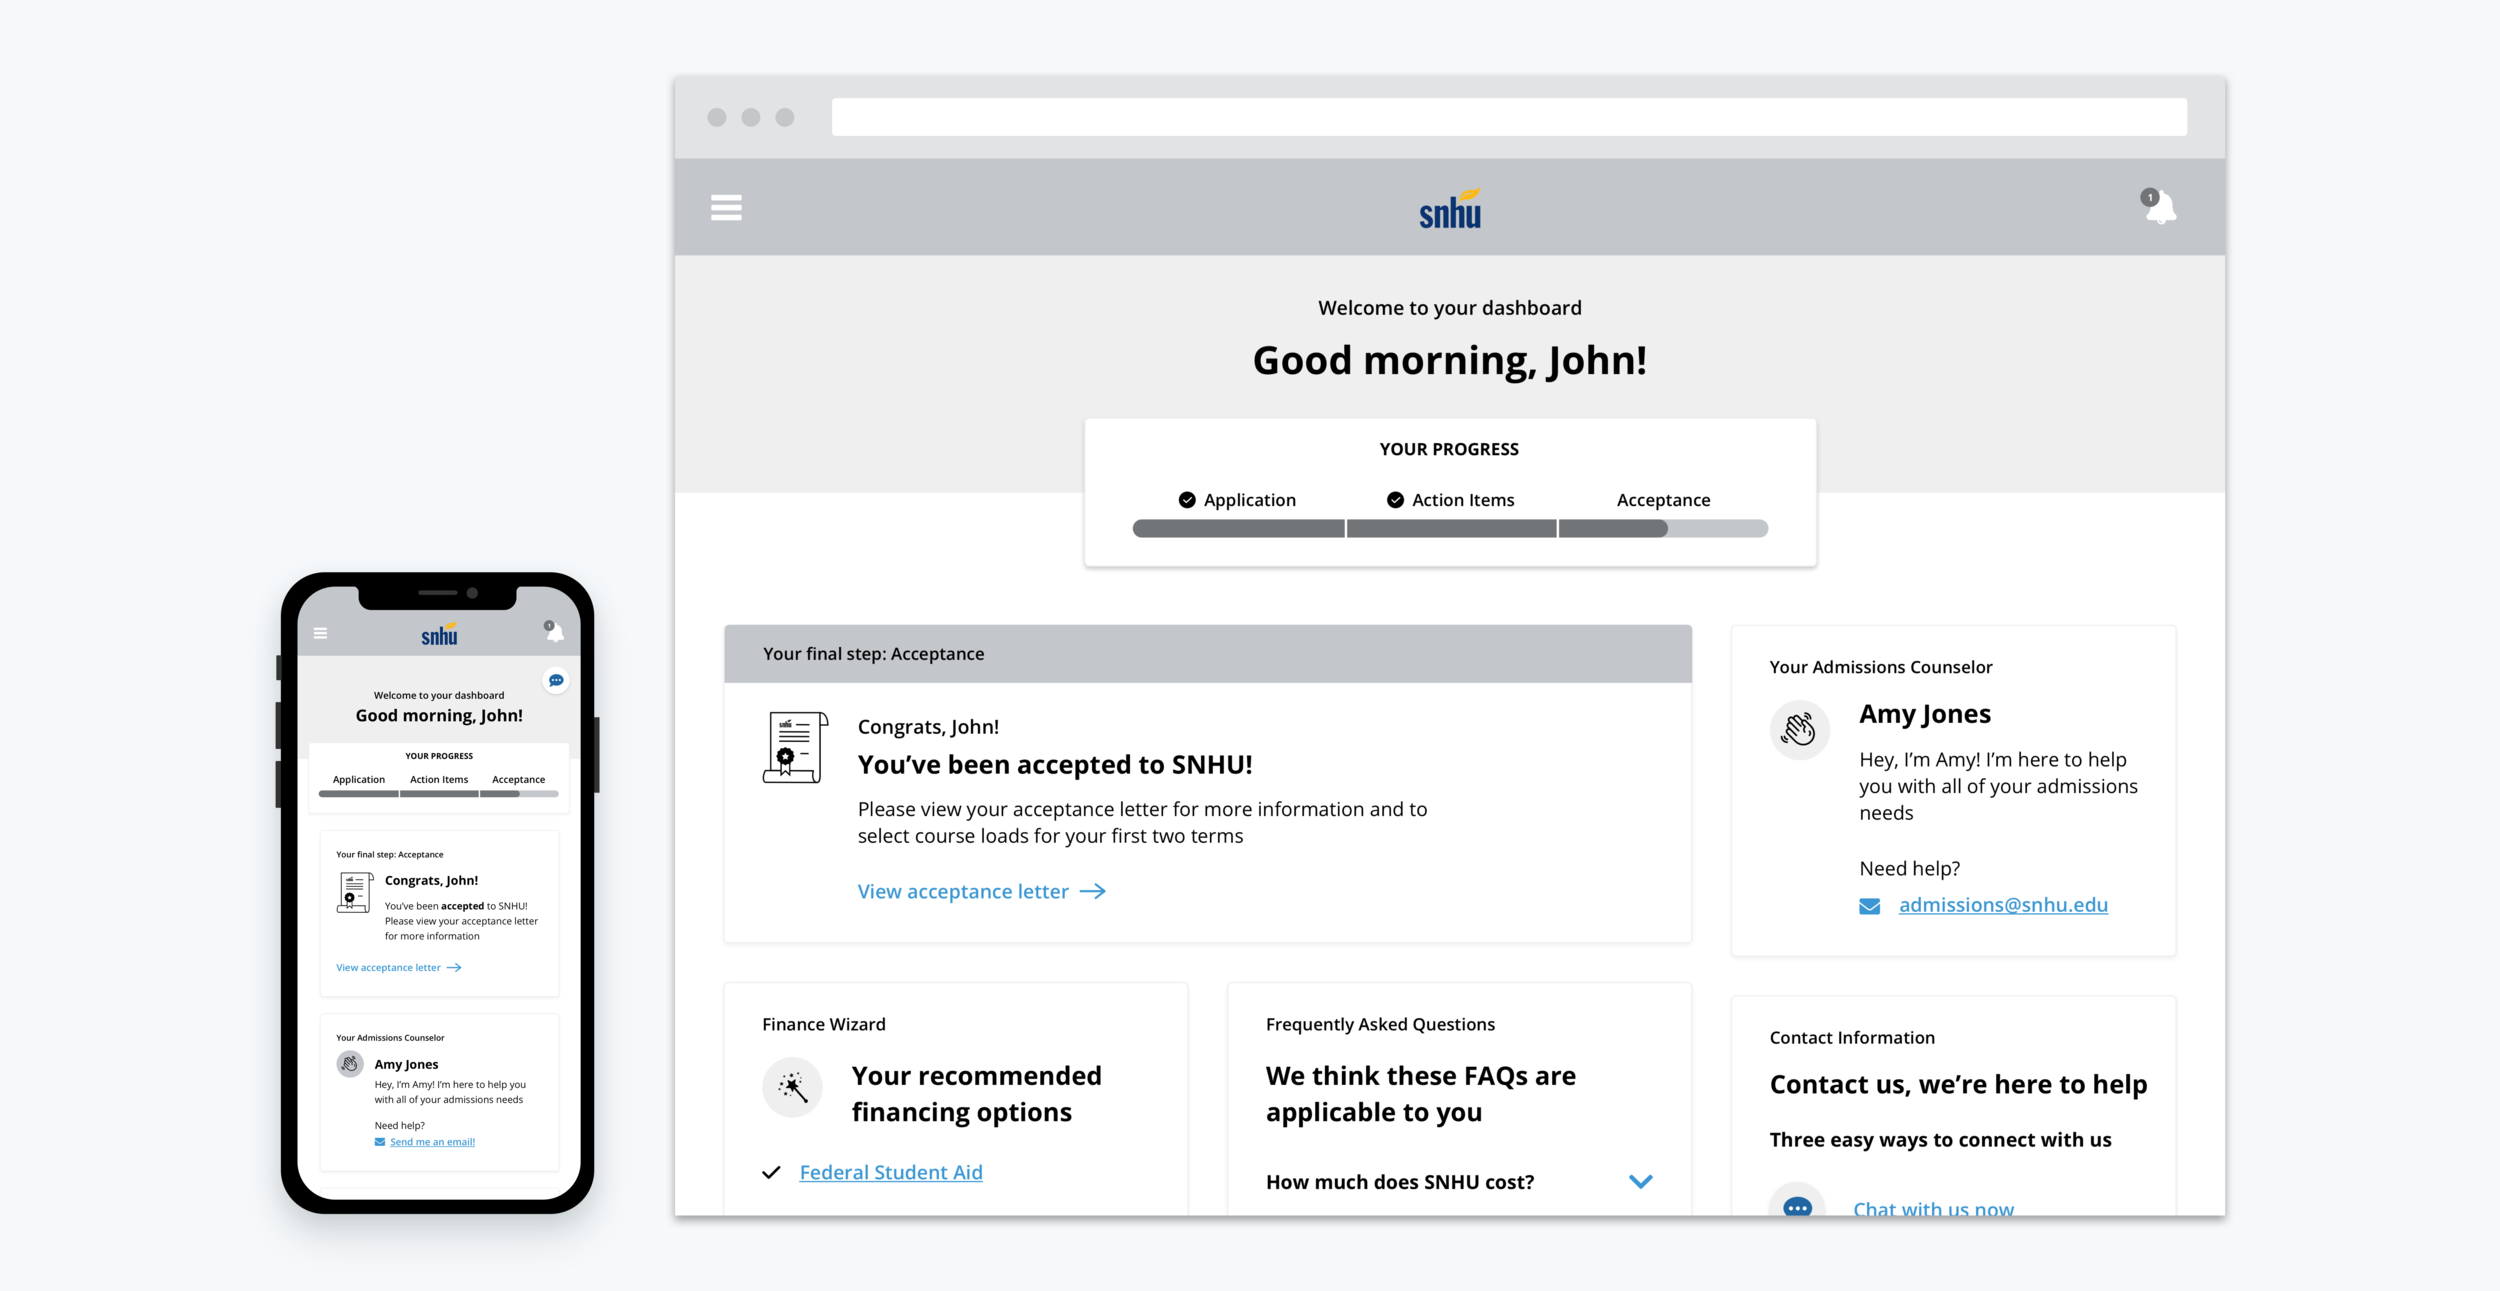This screenshot has width=2500, height=1291.
Task: Click Amy Jones's waving-hand avatar
Action: click(x=1799, y=730)
